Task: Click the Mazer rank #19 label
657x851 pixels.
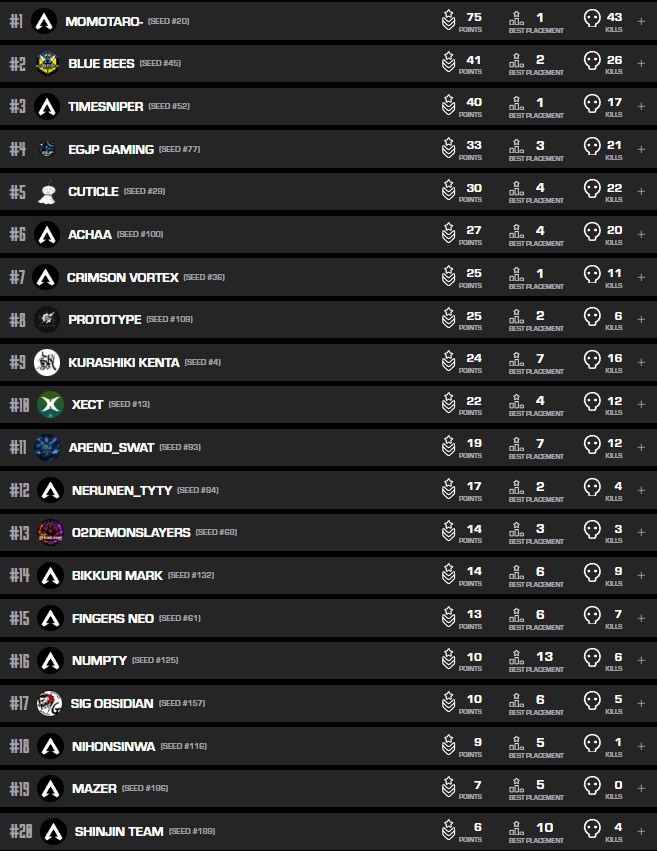Action: pos(18,788)
